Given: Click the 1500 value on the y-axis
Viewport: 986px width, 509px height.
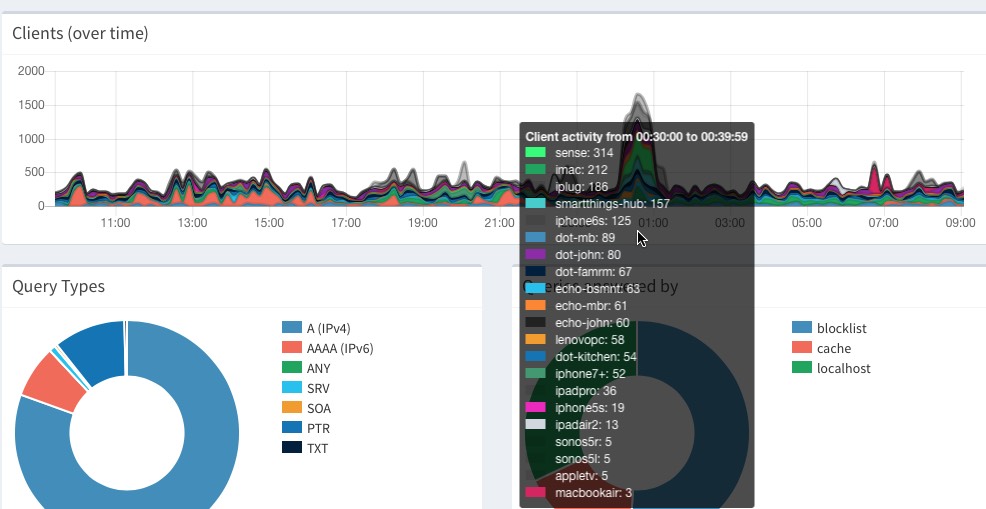Looking at the screenshot, I should tap(31, 105).
